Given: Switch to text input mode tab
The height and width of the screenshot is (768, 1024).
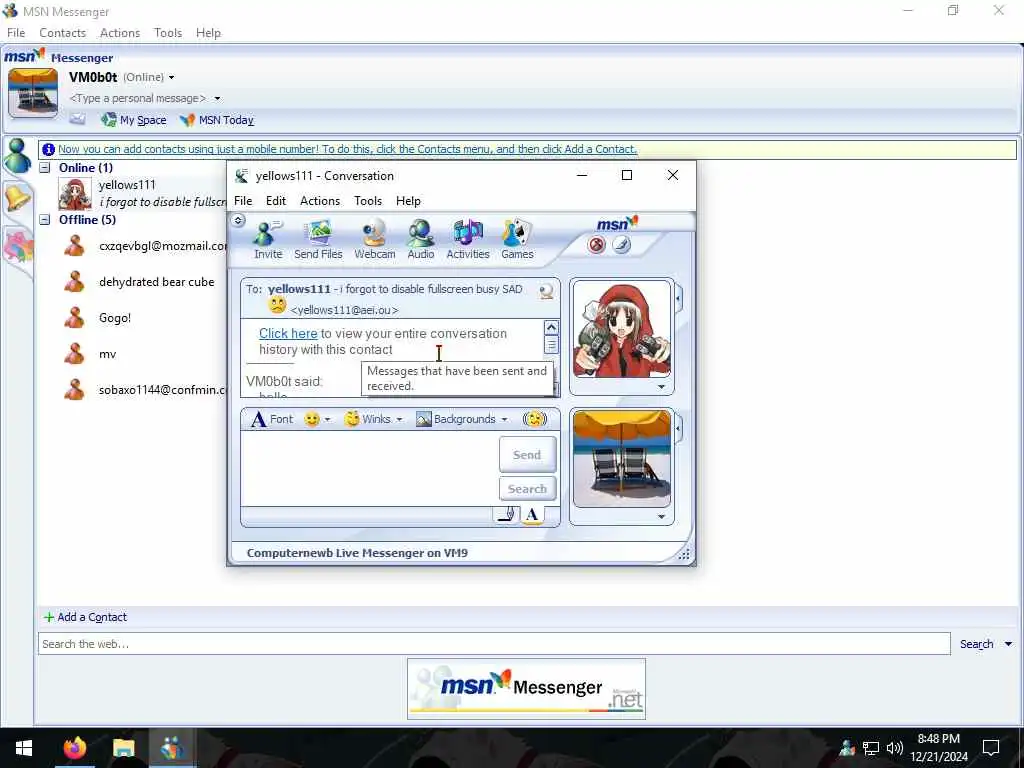Looking at the screenshot, I should click(532, 515).
